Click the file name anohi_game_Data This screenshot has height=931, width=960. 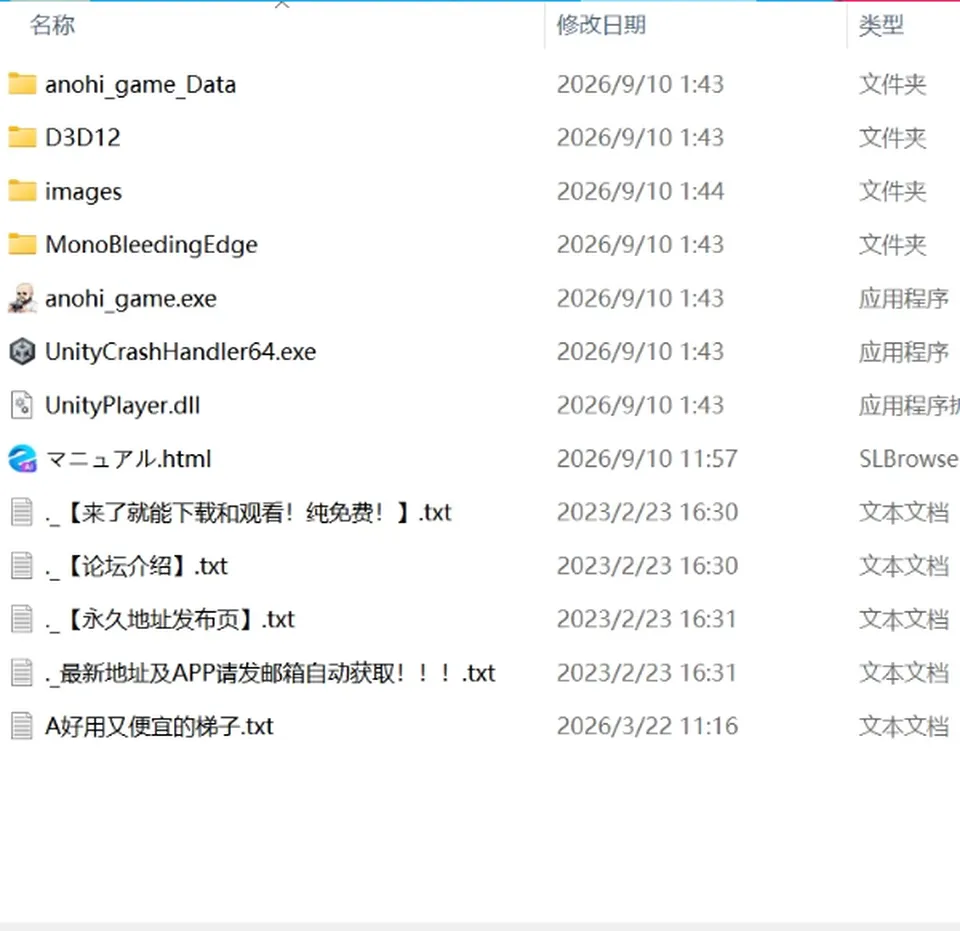(141, 84)
